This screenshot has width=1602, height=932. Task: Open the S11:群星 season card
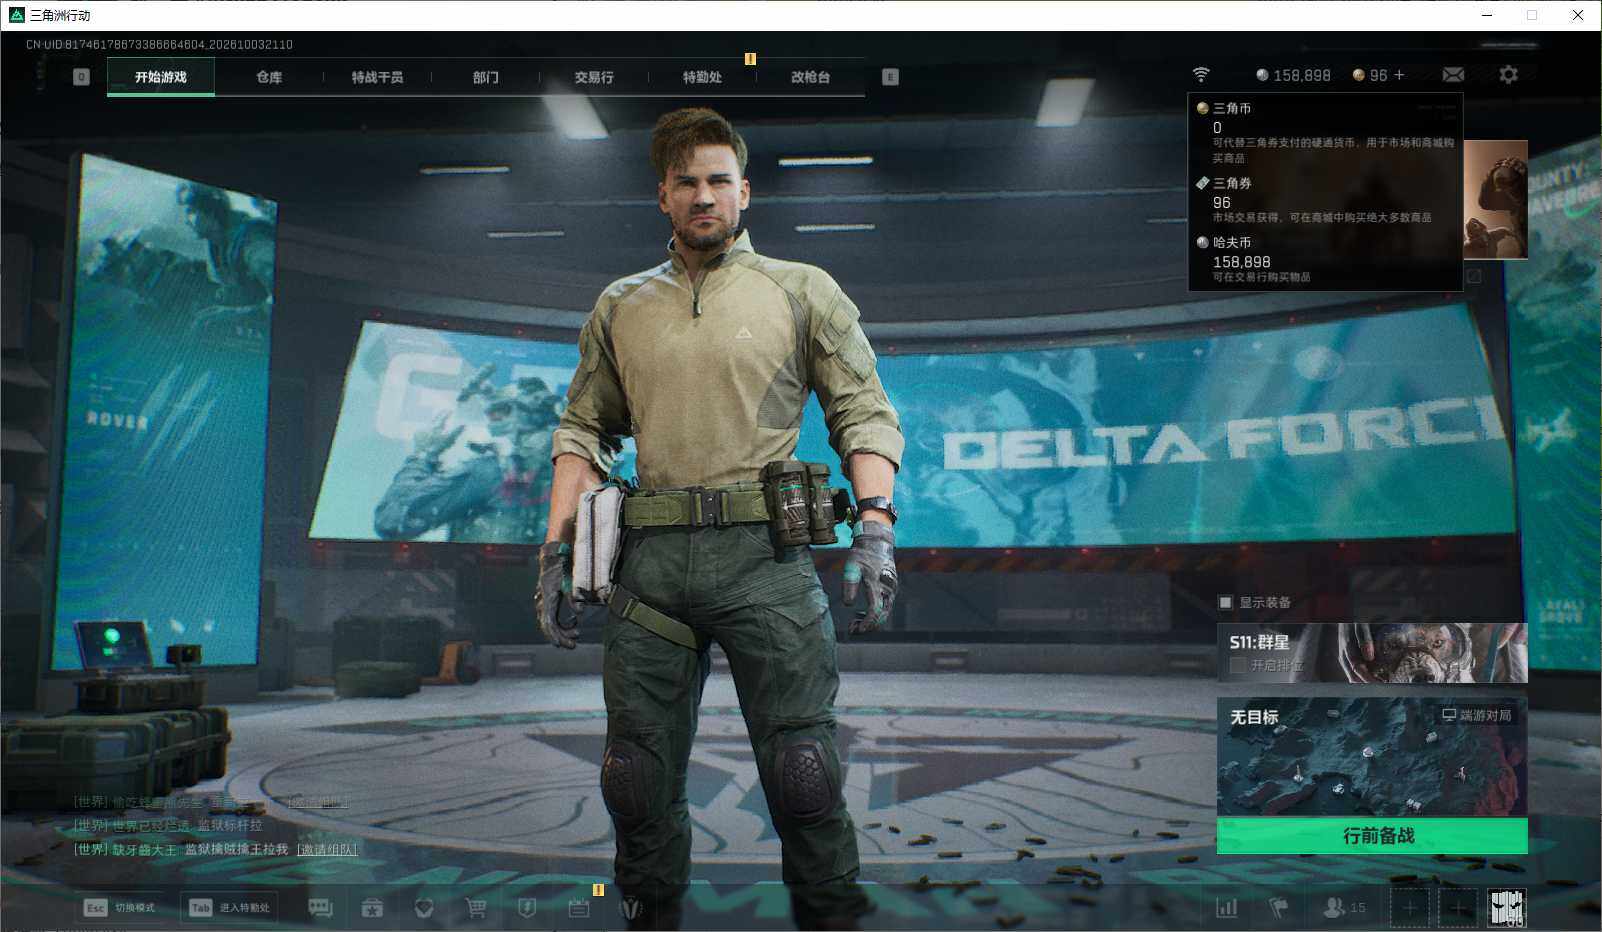(1372, 653)
